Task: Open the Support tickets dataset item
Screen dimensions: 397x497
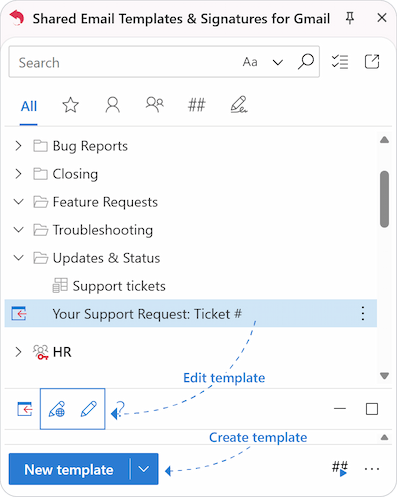Action: (119, 286)
